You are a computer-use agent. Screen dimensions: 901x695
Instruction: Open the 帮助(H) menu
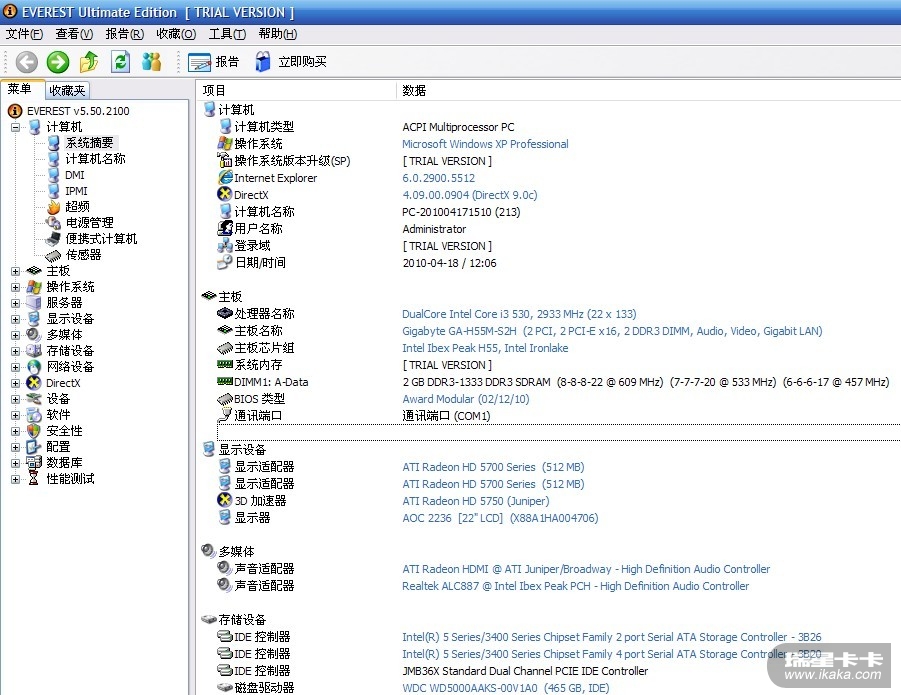click(x=278, y=34)
